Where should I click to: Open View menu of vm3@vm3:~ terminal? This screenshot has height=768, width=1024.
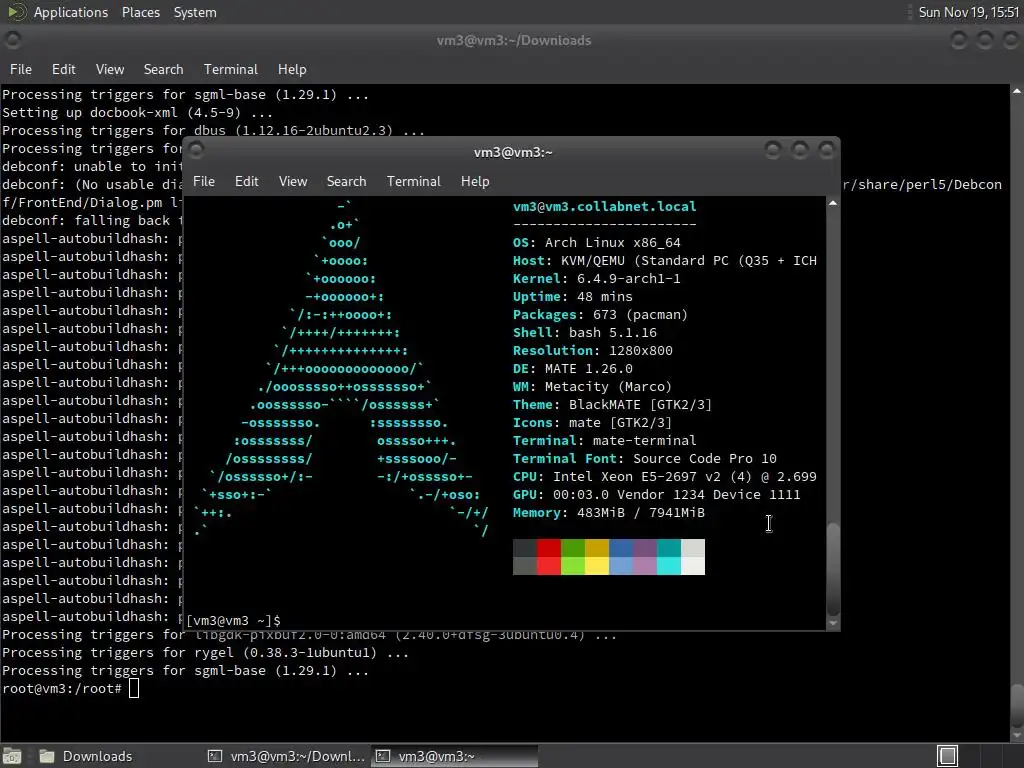click(293, 182)
